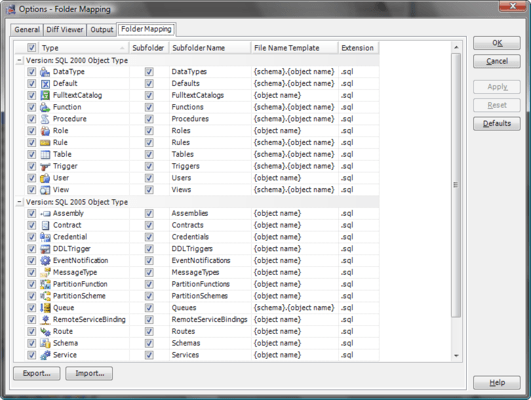This screenshot has width=531, height=400.
Task: Click the scrollbar up arrow
Action: pos(456,47)
